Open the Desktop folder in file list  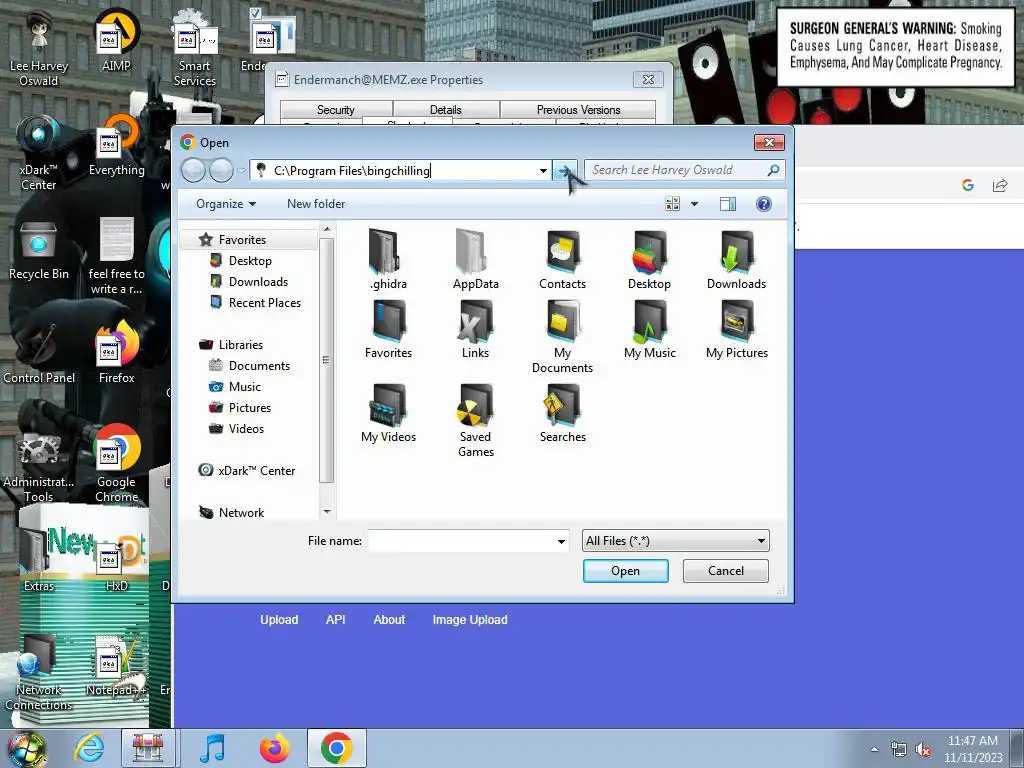coord(649,259)
